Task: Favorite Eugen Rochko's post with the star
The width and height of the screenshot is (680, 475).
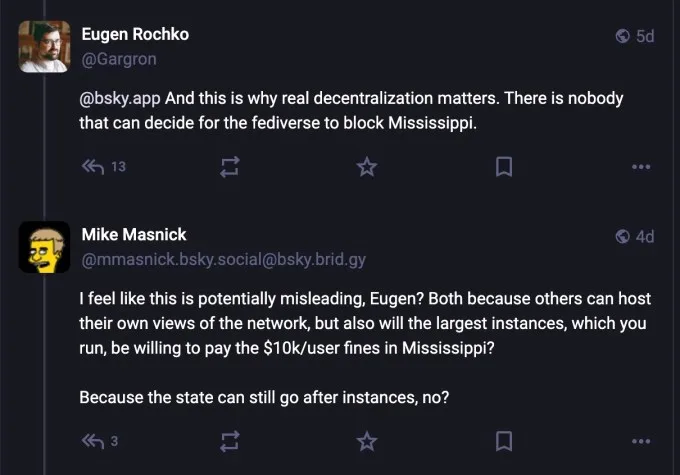Action: 367,167
